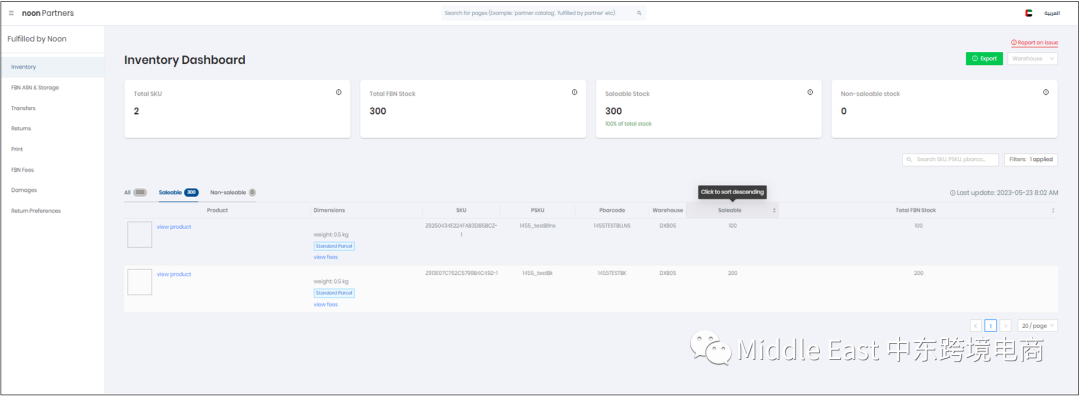Open the hamburger menu beside noon Partners

(x=11, y=13)
